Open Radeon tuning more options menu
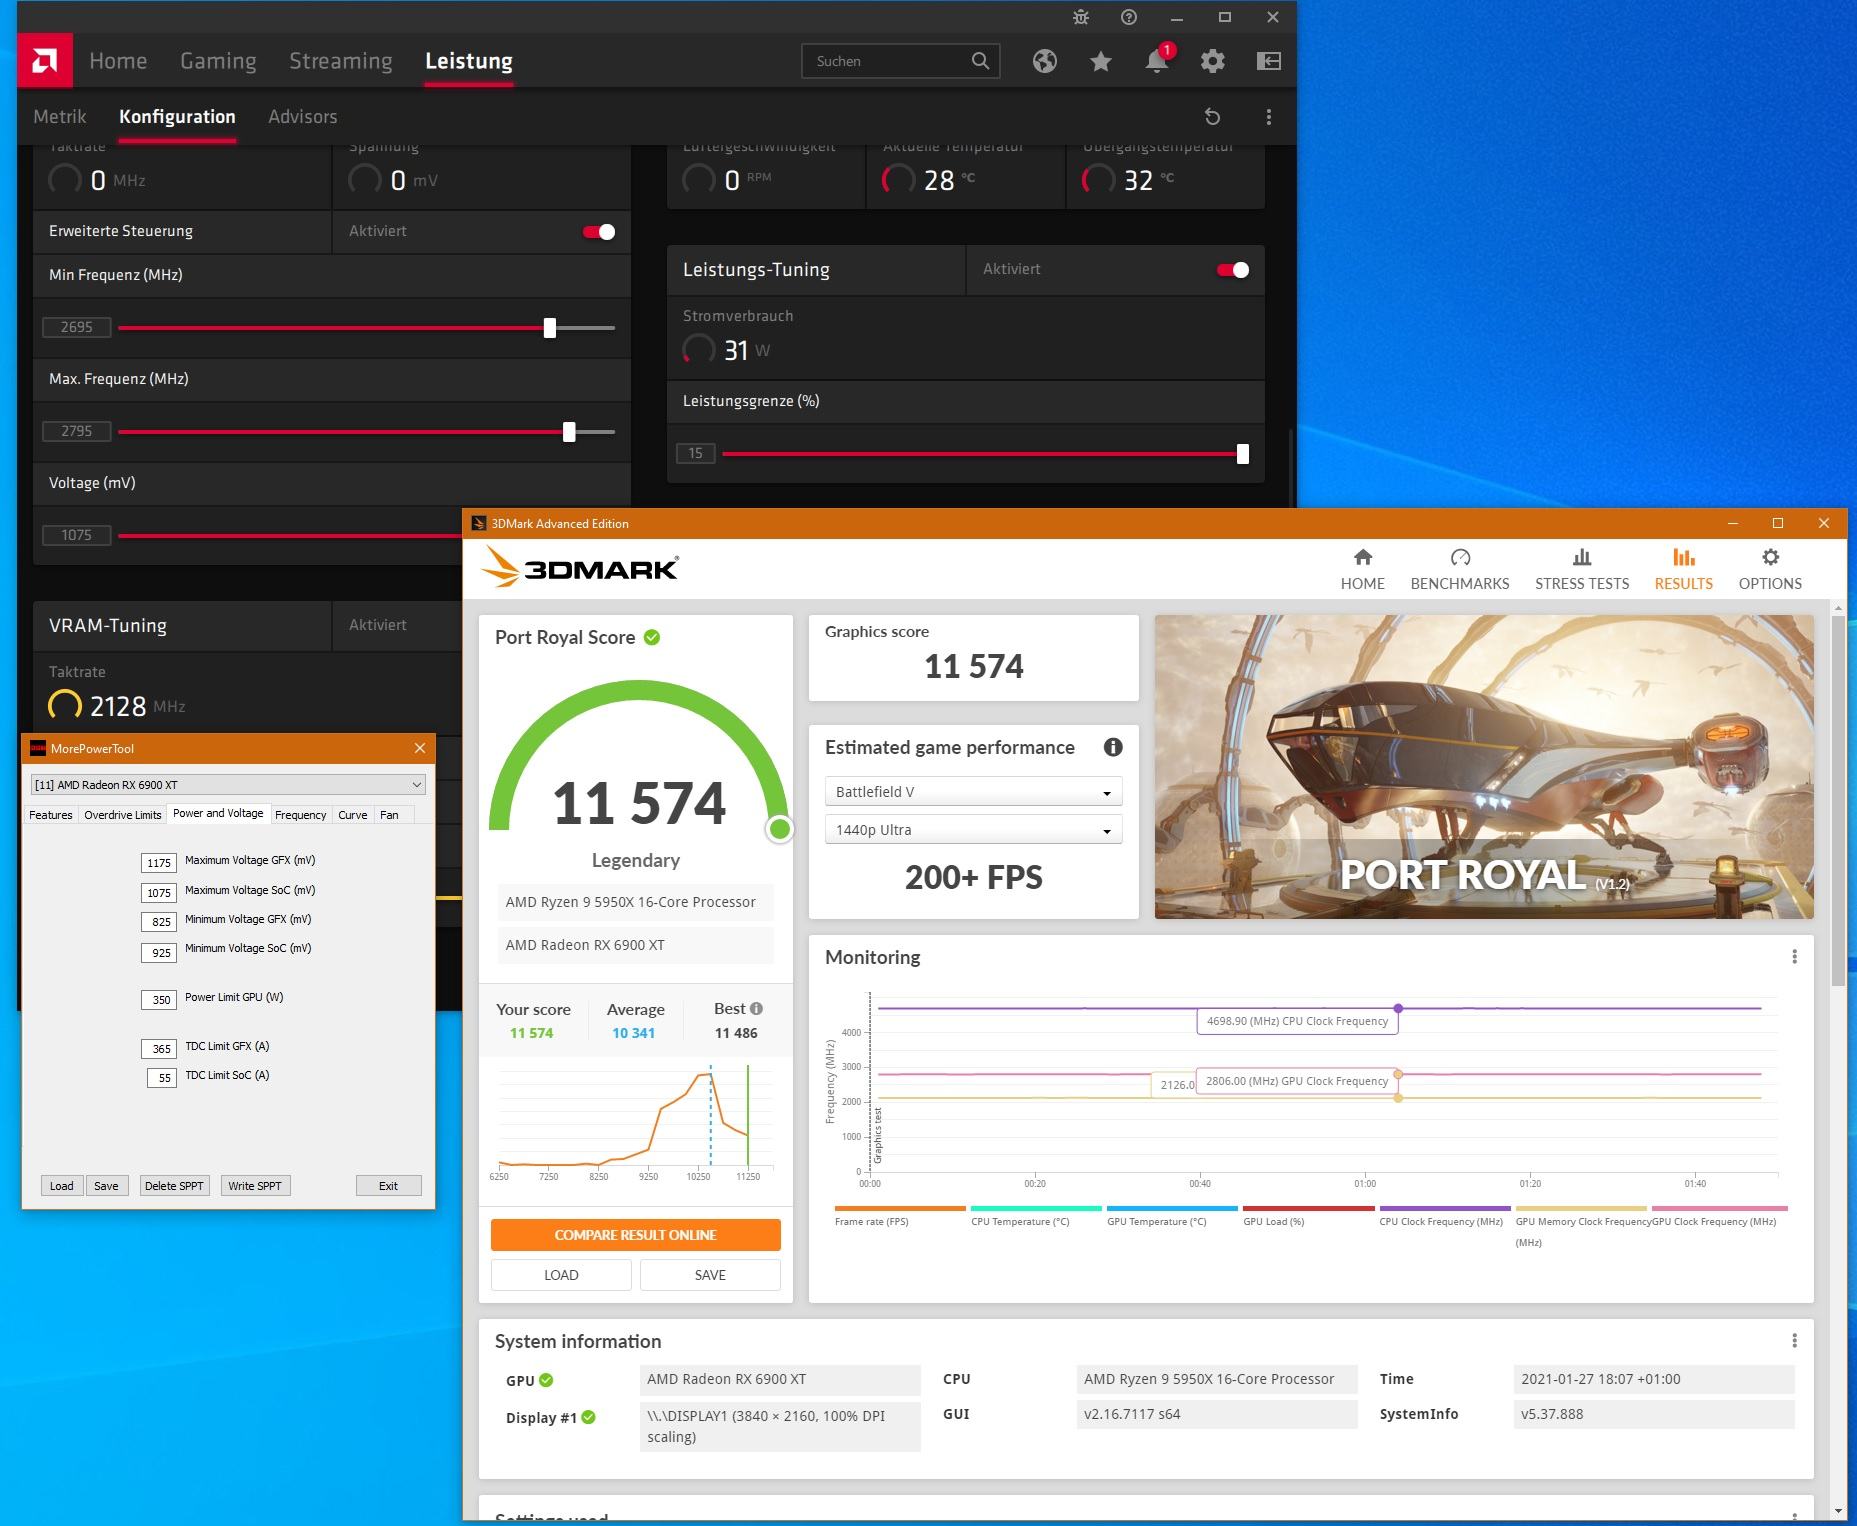 click(x=1269, y=117)
